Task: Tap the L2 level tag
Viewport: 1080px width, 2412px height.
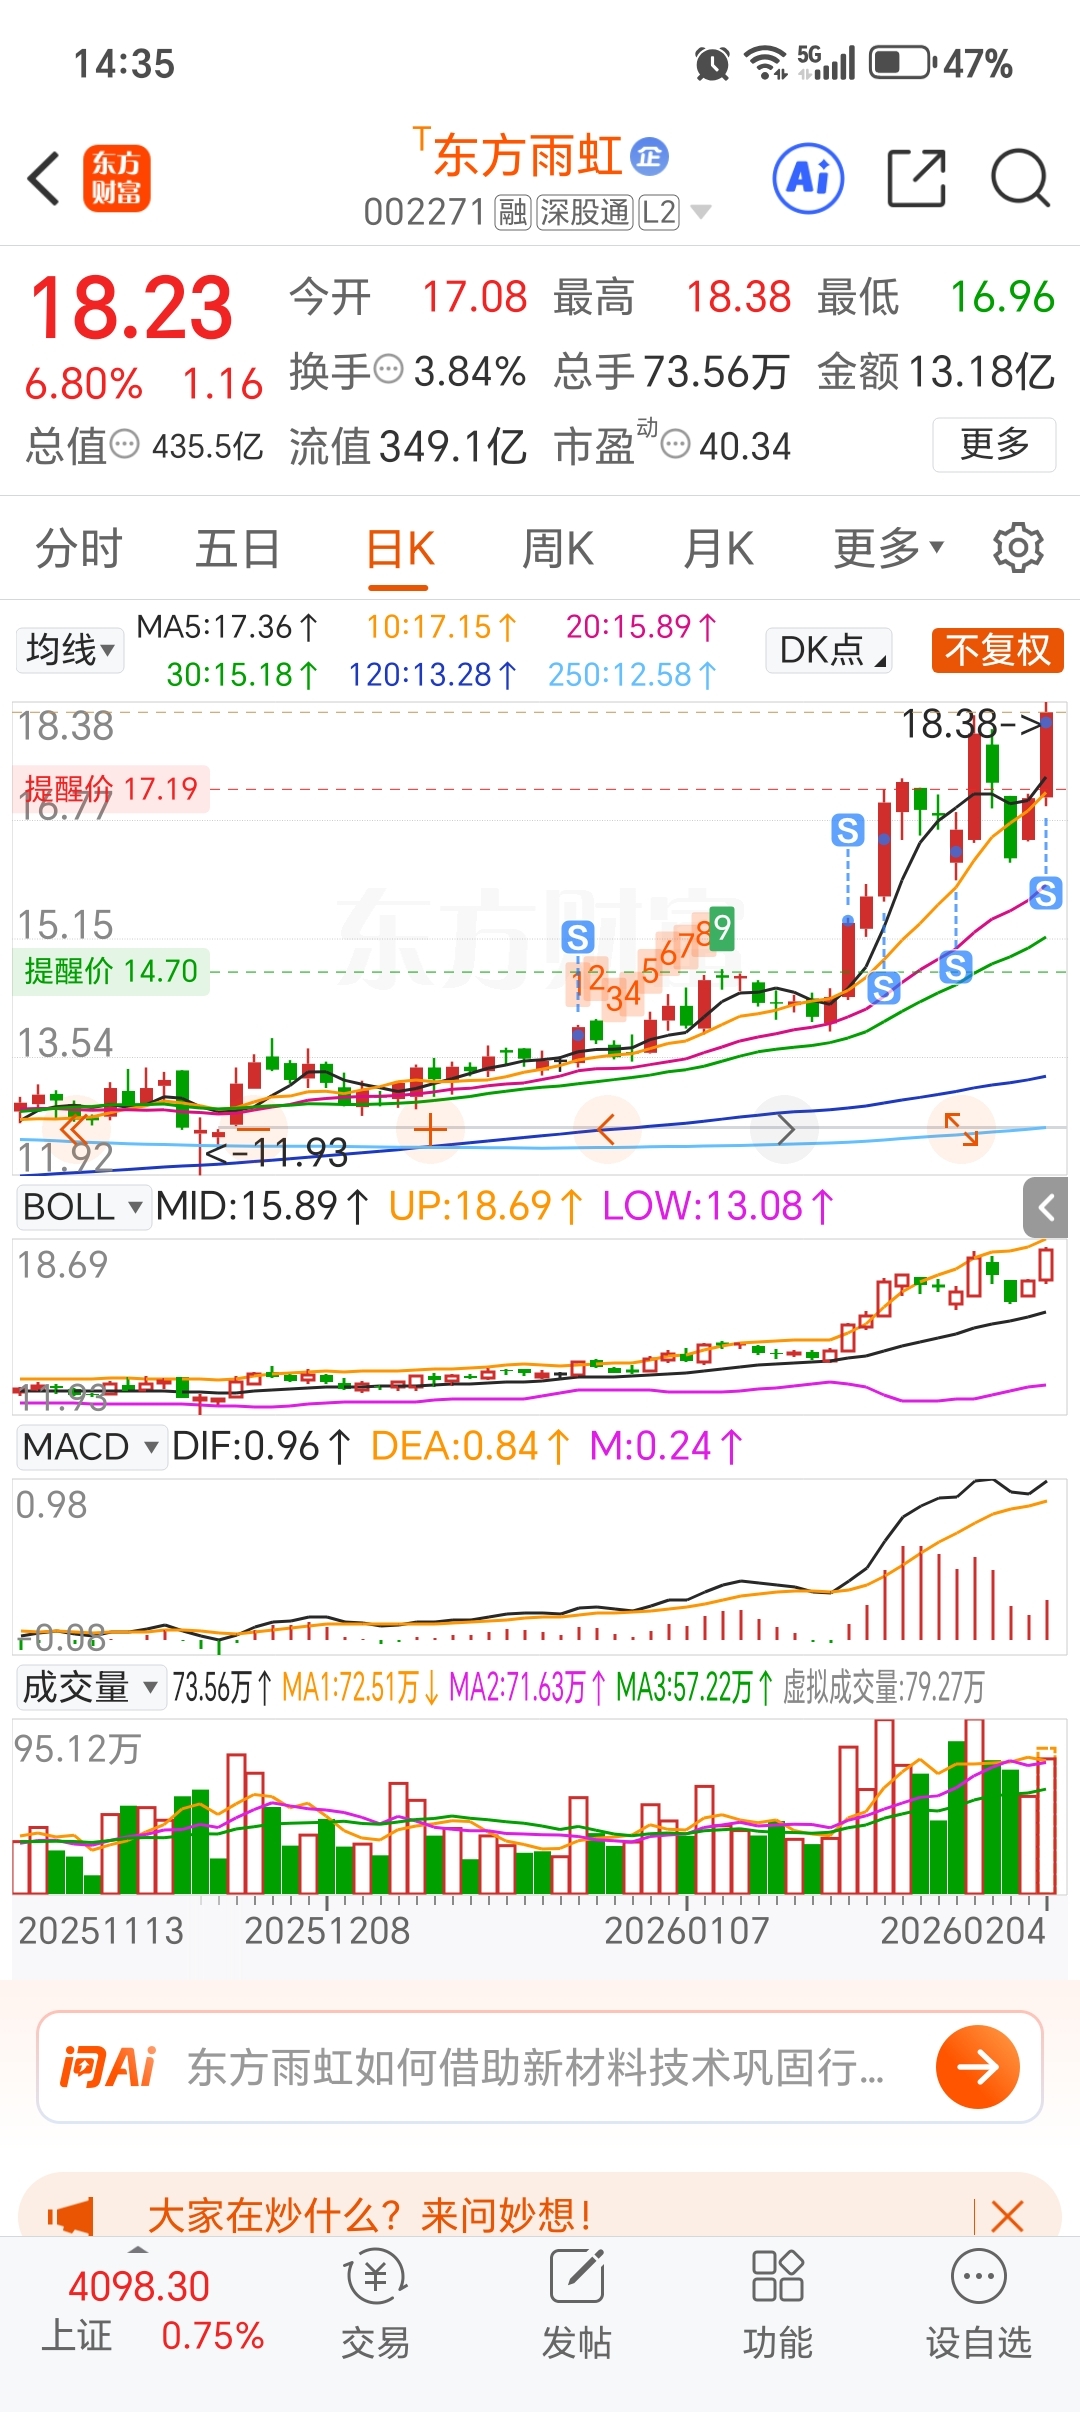Action: (x=659, y=212)
